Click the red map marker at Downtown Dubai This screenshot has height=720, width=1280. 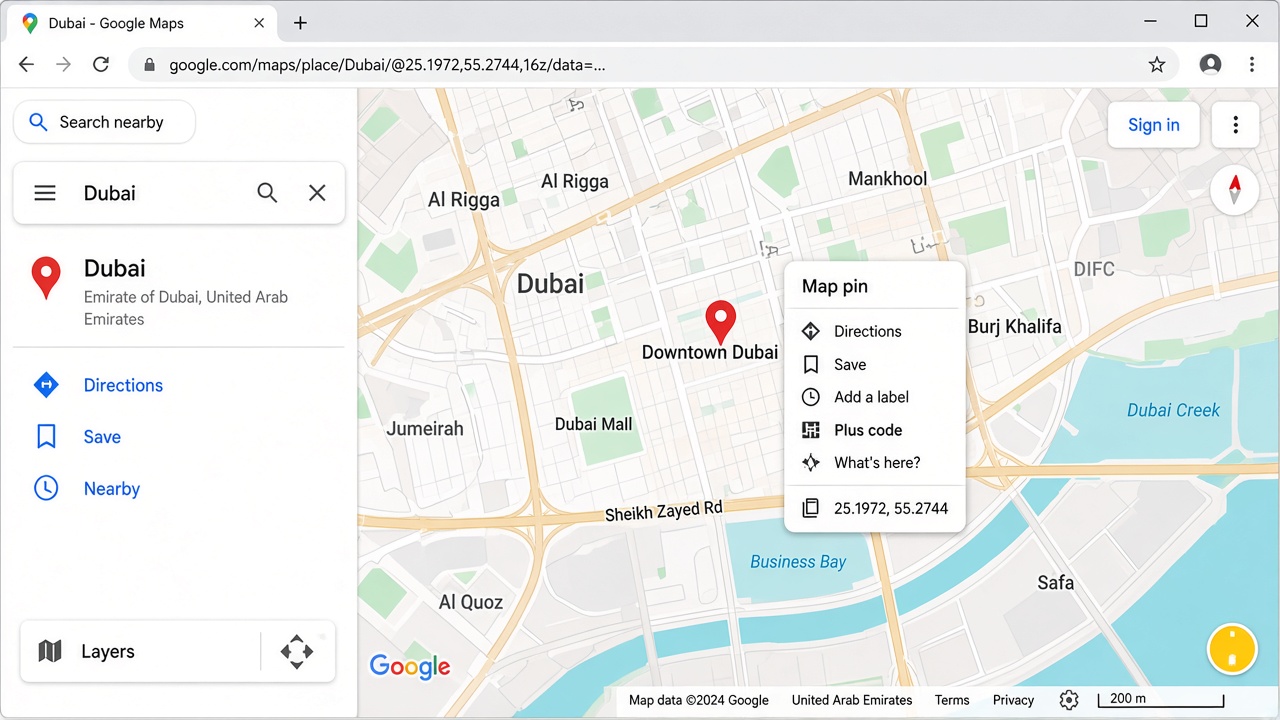coord(720,323)
